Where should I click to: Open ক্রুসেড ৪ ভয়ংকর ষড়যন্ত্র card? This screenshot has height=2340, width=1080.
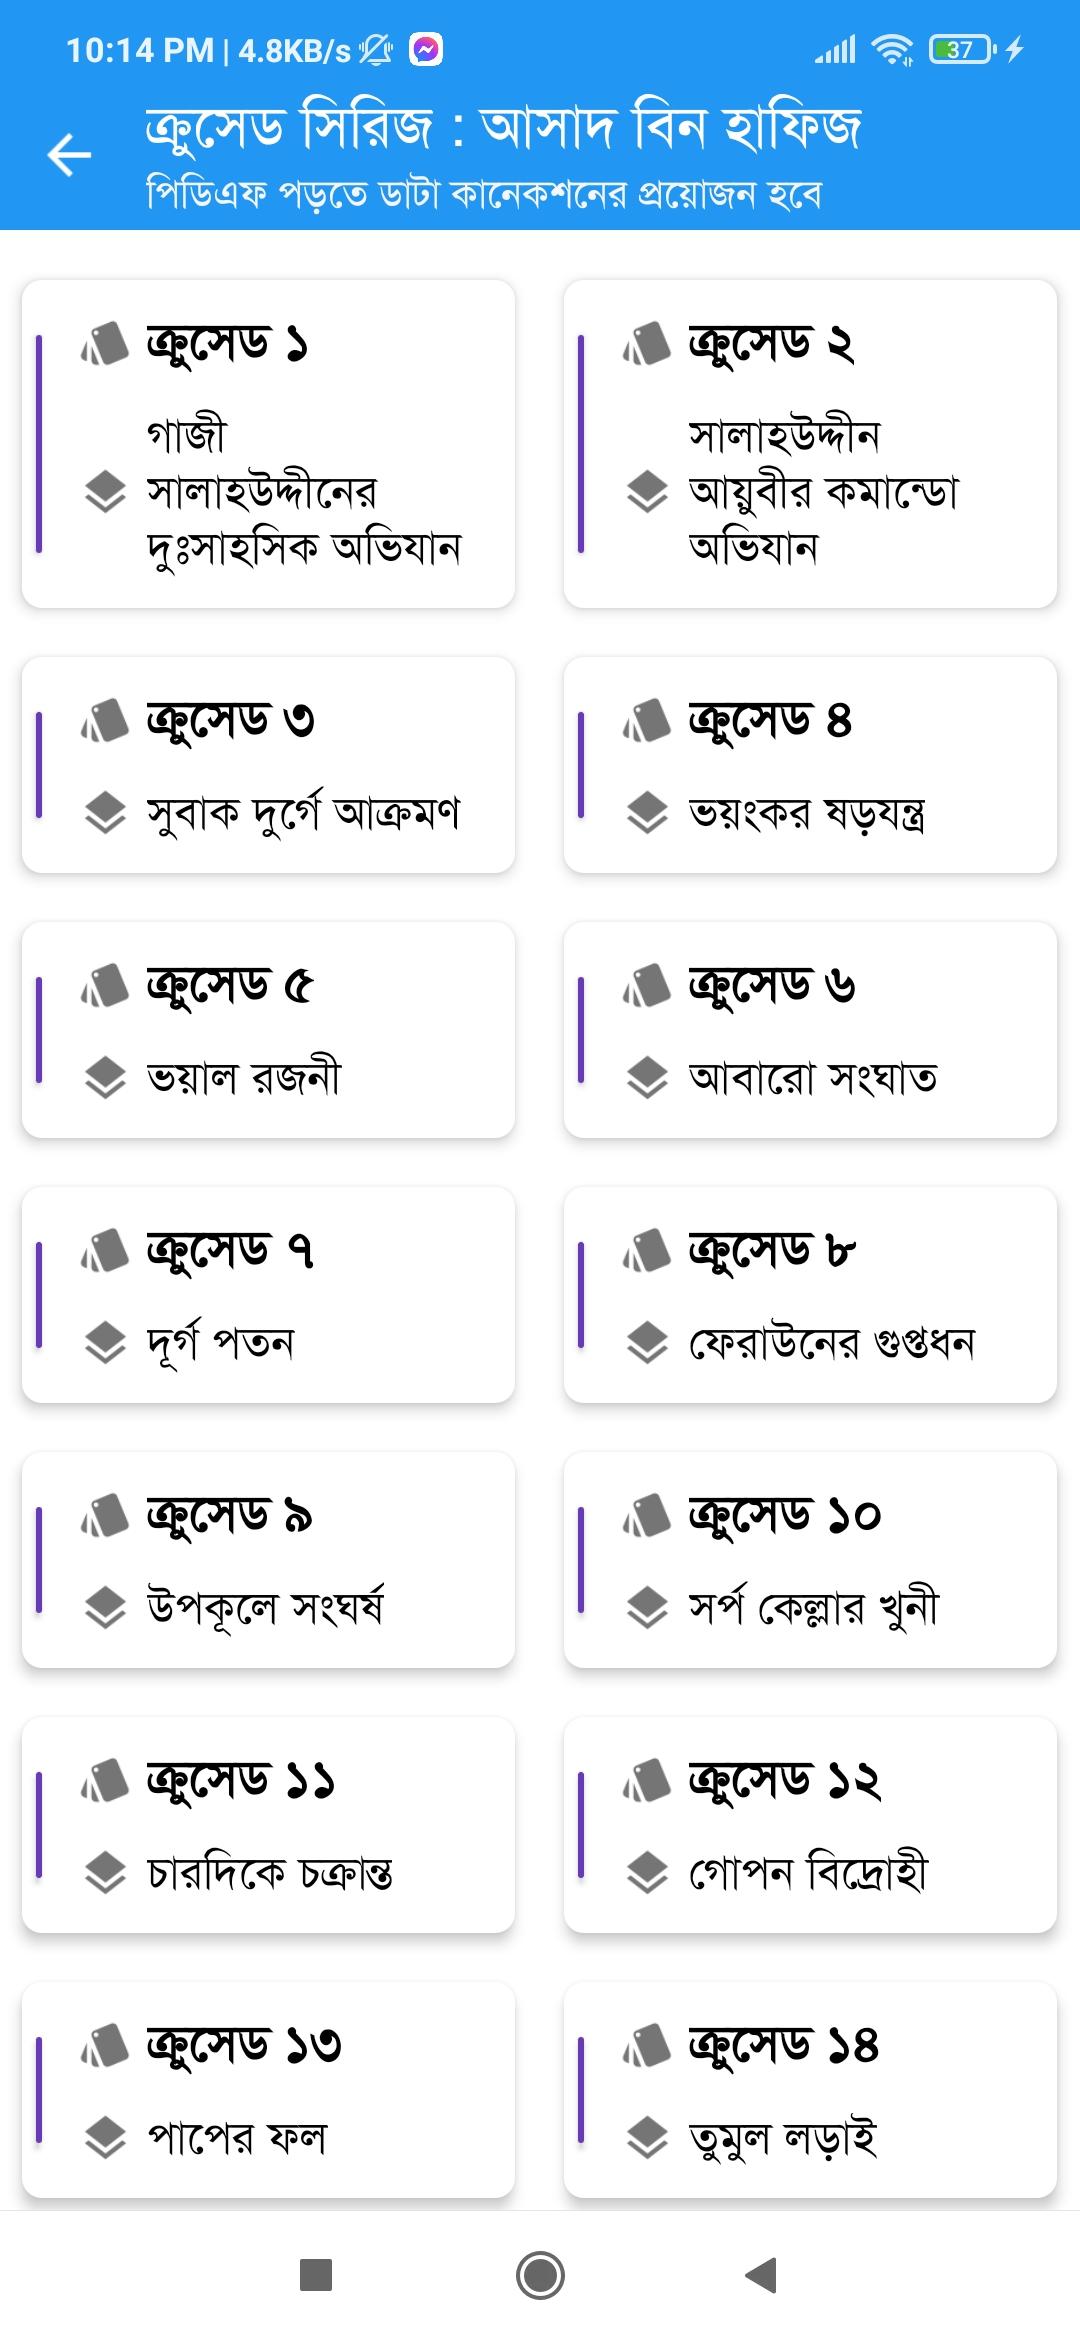click(x=810, y=765)
